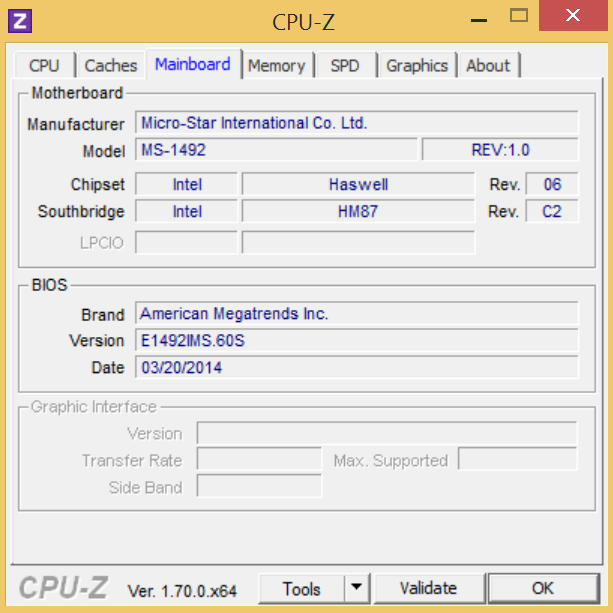
Task: Click the Max. Supported field
Action: tap(518, 460)
